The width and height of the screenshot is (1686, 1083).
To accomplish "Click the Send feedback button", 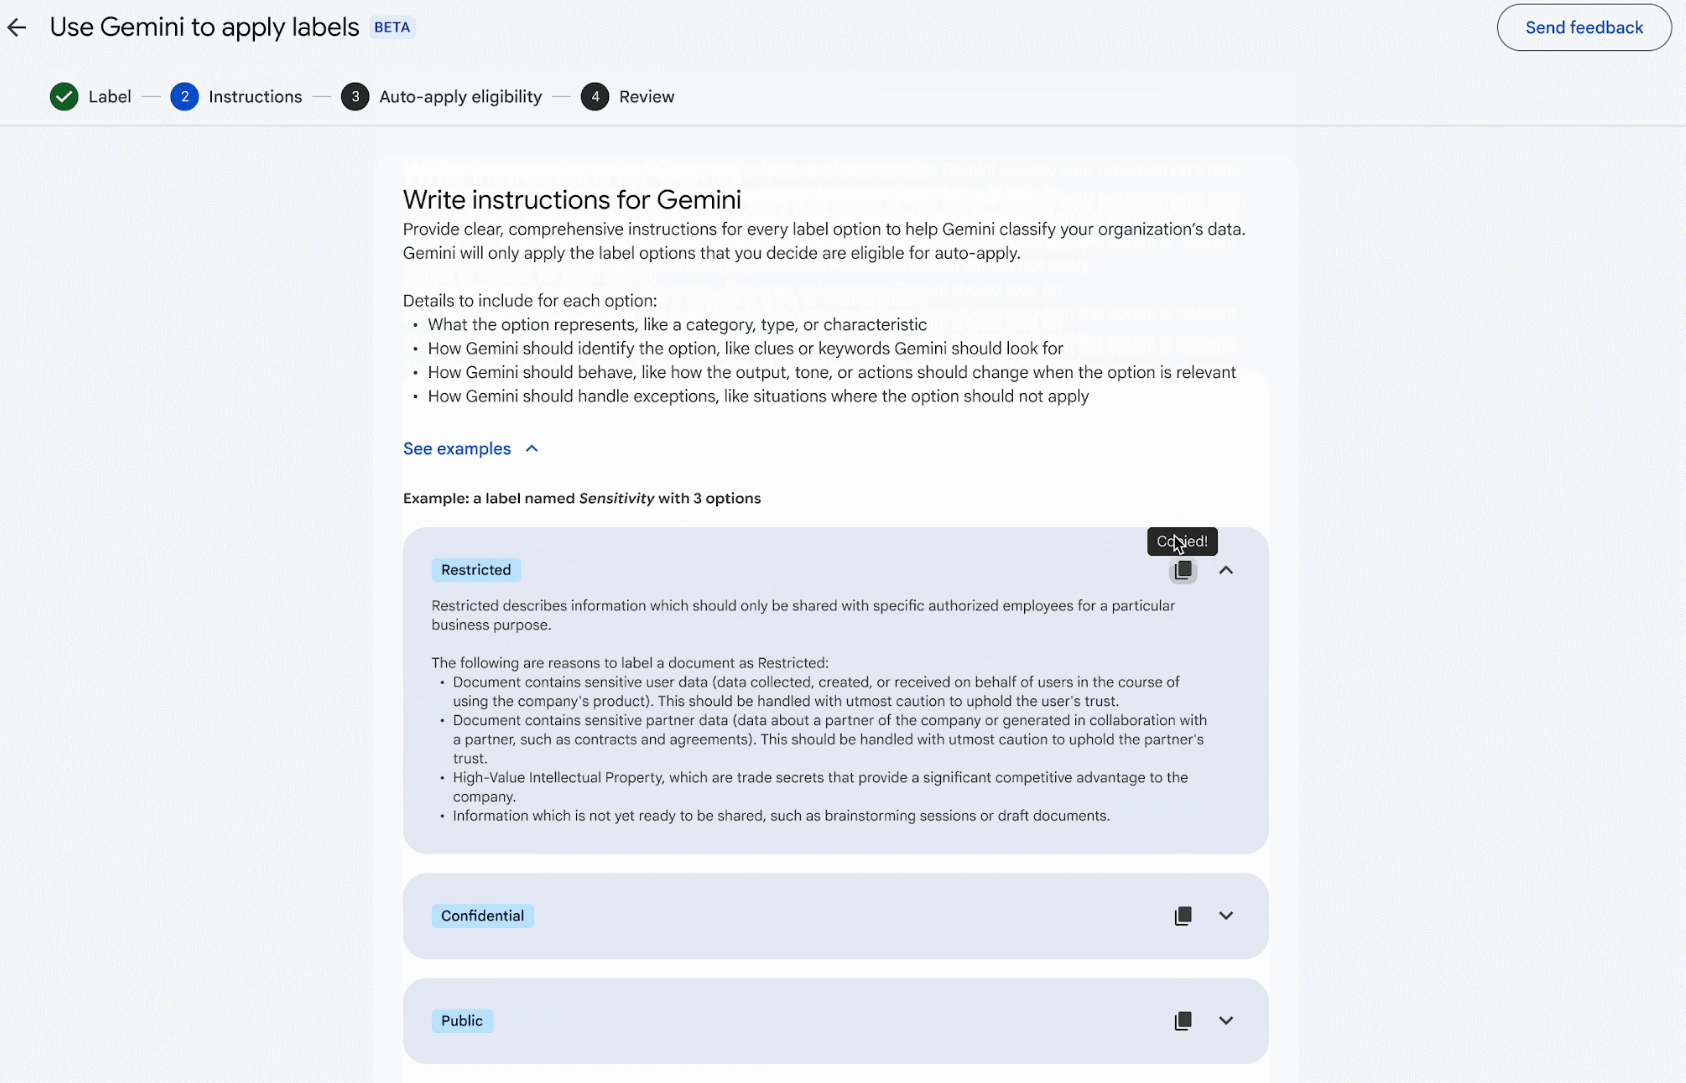I will [1584, 28].
